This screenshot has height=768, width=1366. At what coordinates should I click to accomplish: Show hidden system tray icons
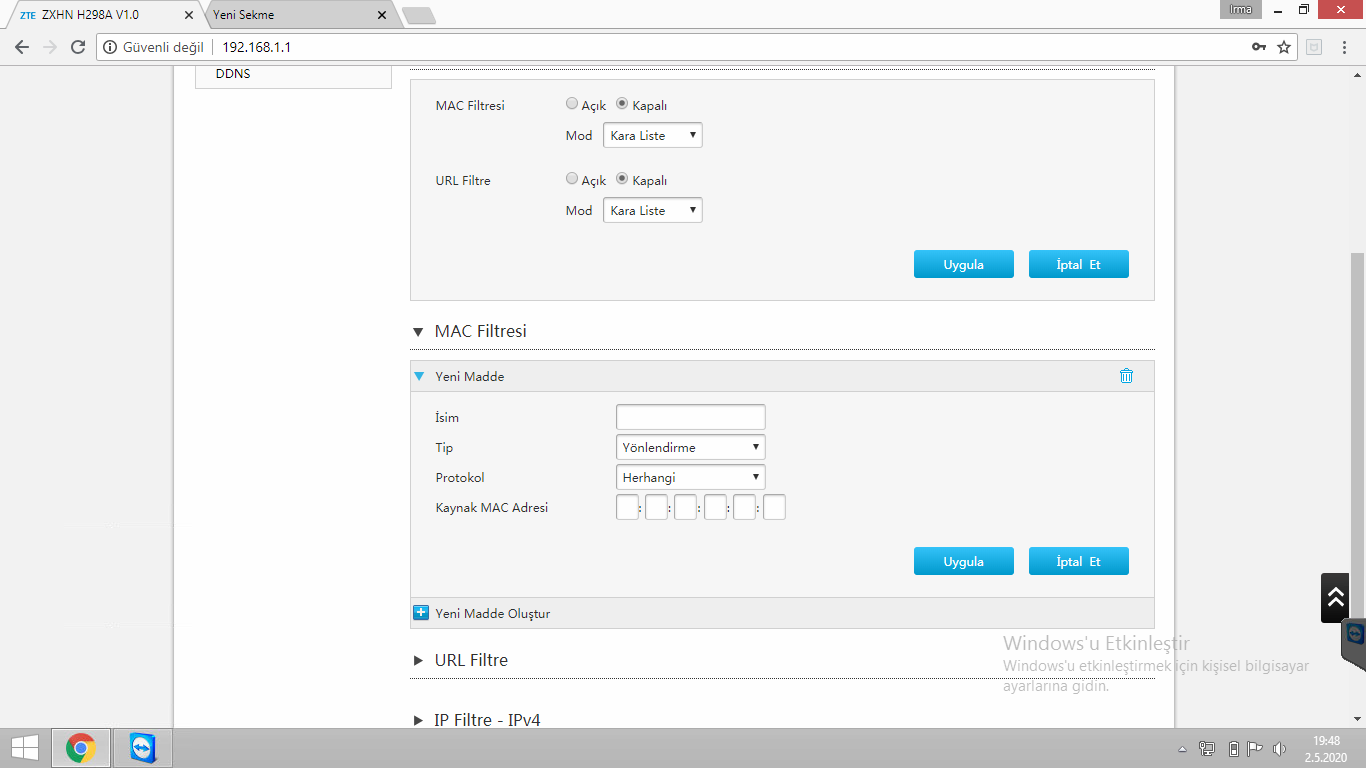(1183, 749)
